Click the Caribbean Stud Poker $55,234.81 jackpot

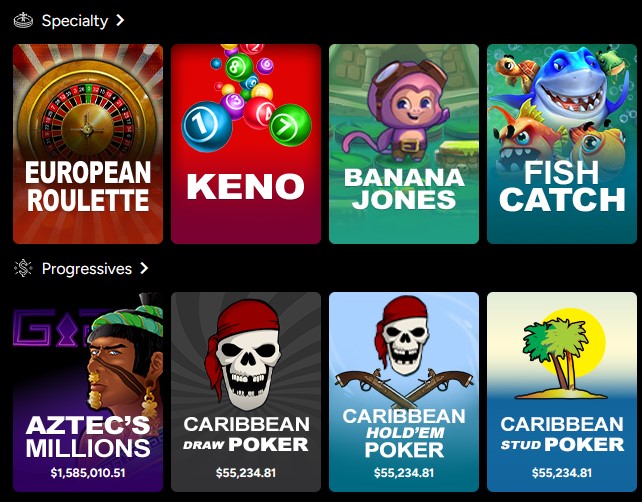[562, 473]
